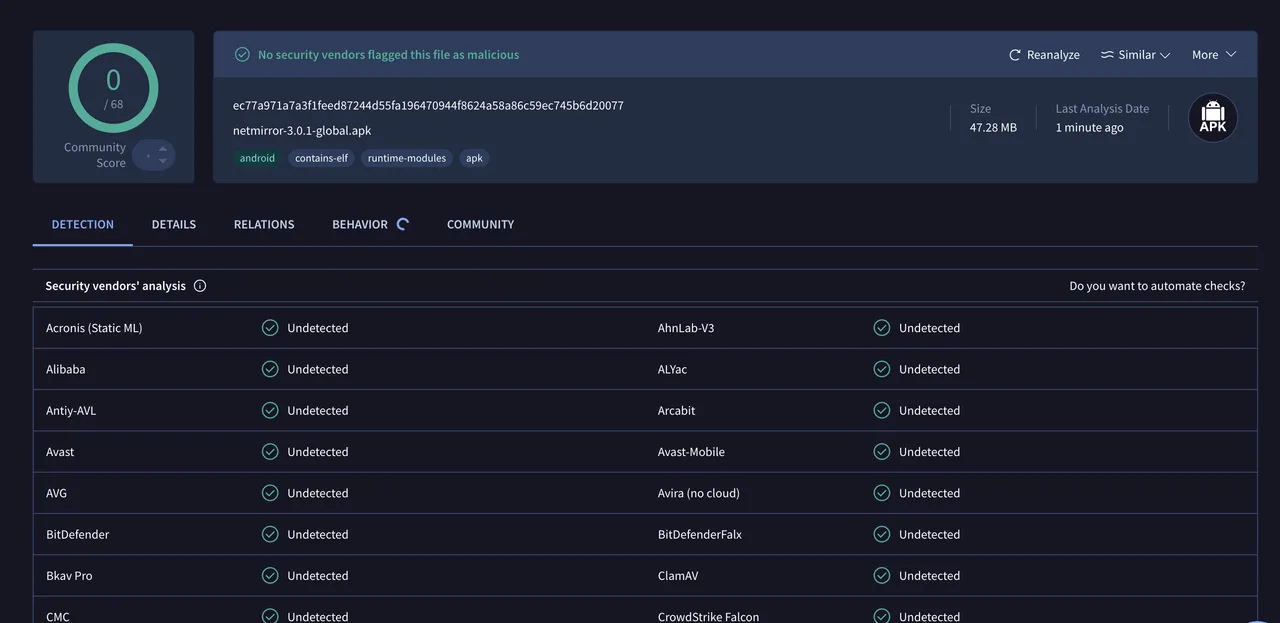Click the 'contains-elf' tag
1280x623 pixels.
pyautogui.click(x=321, y=158)
